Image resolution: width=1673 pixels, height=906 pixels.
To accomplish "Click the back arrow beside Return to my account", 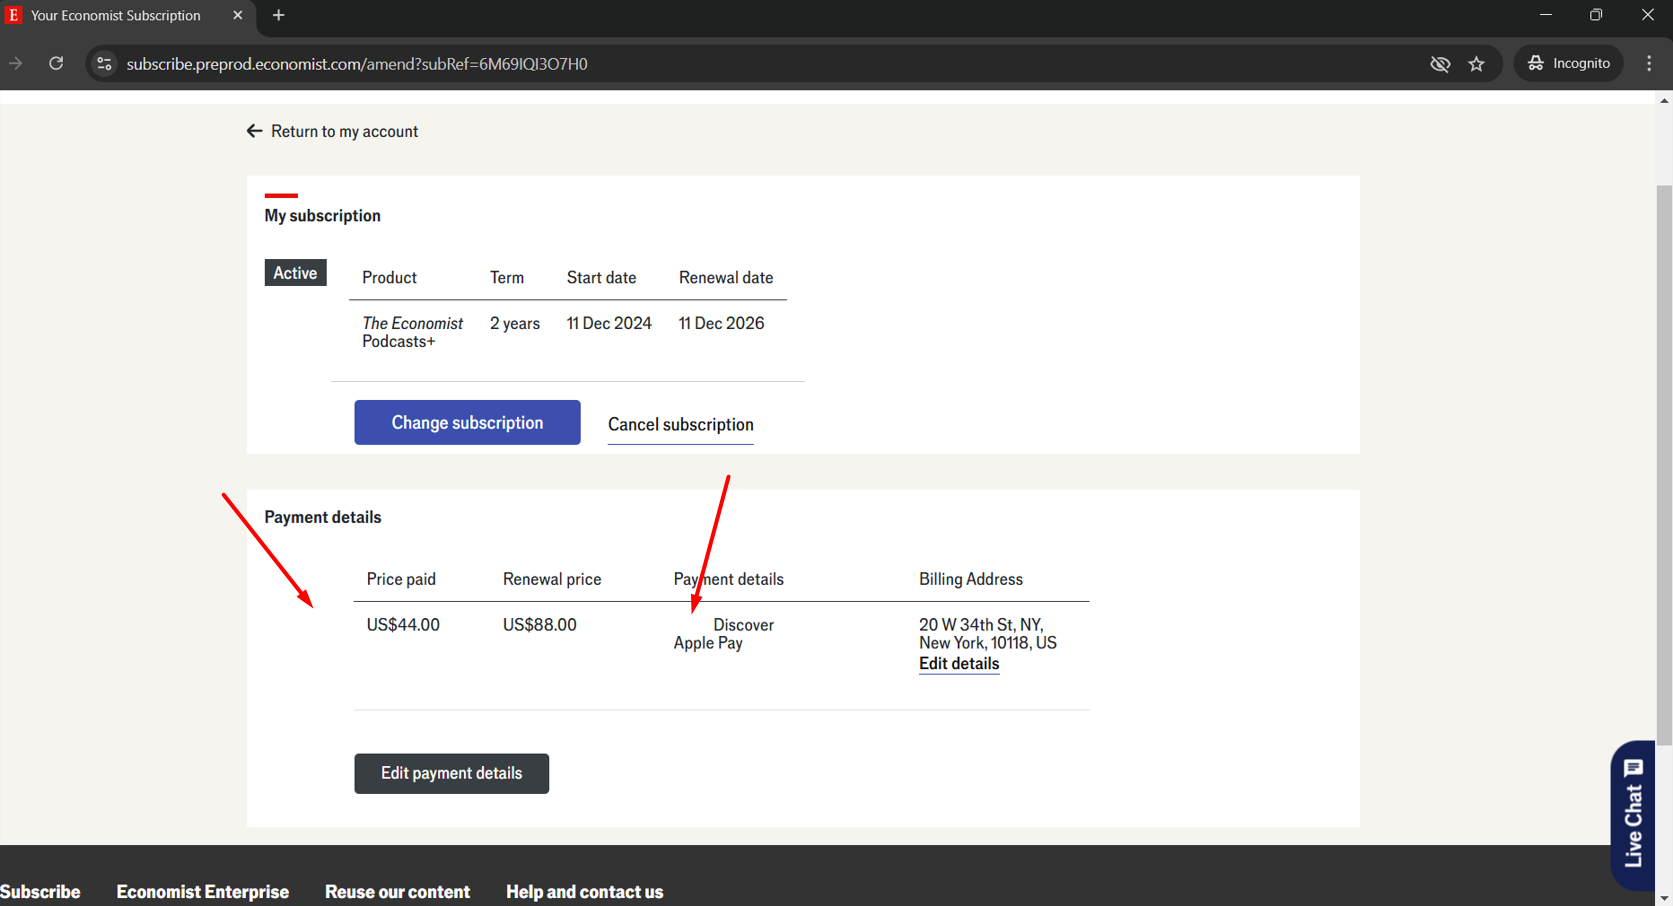I will point(254,131).
